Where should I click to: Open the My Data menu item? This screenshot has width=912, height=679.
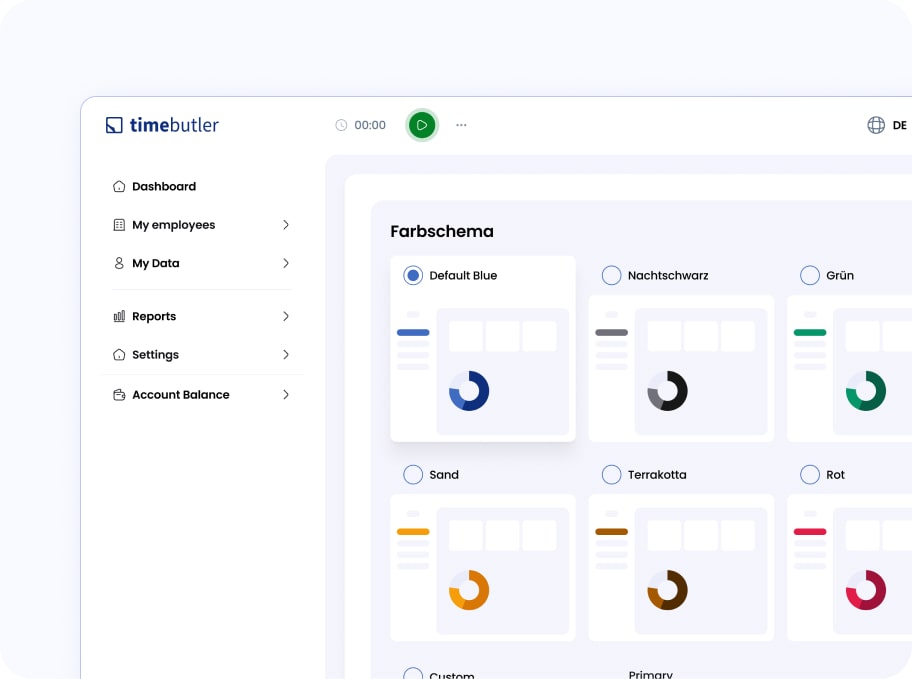click(x=156, y=263)
